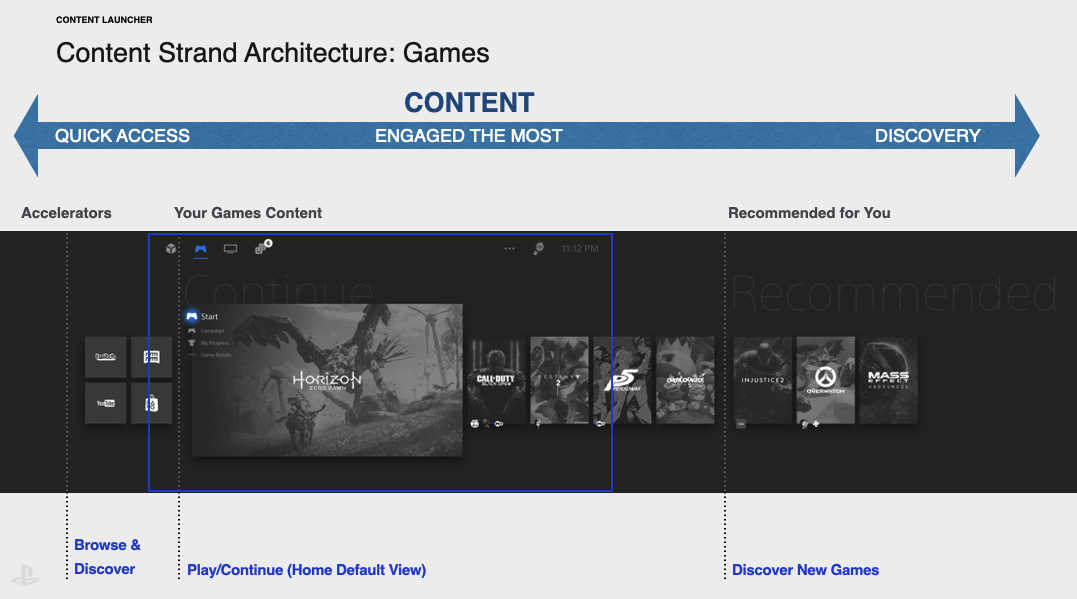The height and width of the screenshot is (599, 1077).
Task: Open the Mass Effect Andromeda tile
Action: pyautogui.click(x=889, y=380)
